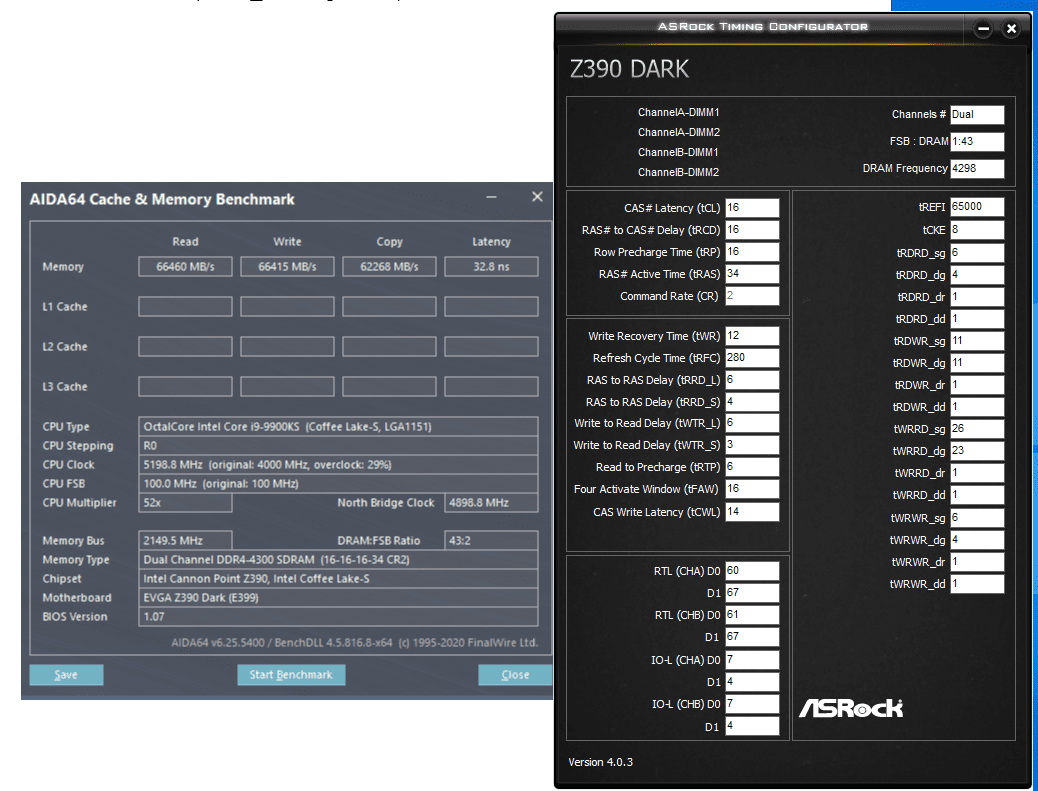This screenshot has height=791, width=1038.
Task: Select the tRDRD_dg value field
Action: coord(977,275)
